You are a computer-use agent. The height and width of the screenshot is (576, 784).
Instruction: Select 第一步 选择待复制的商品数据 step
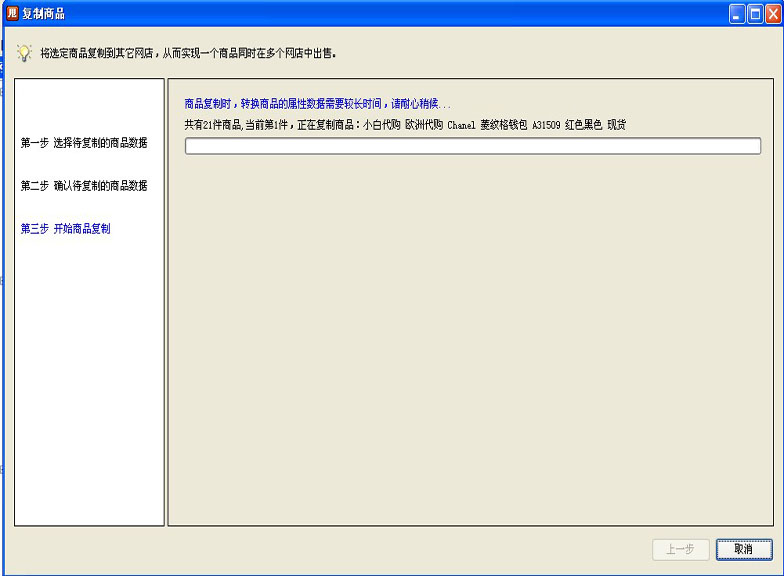point(84,142)
